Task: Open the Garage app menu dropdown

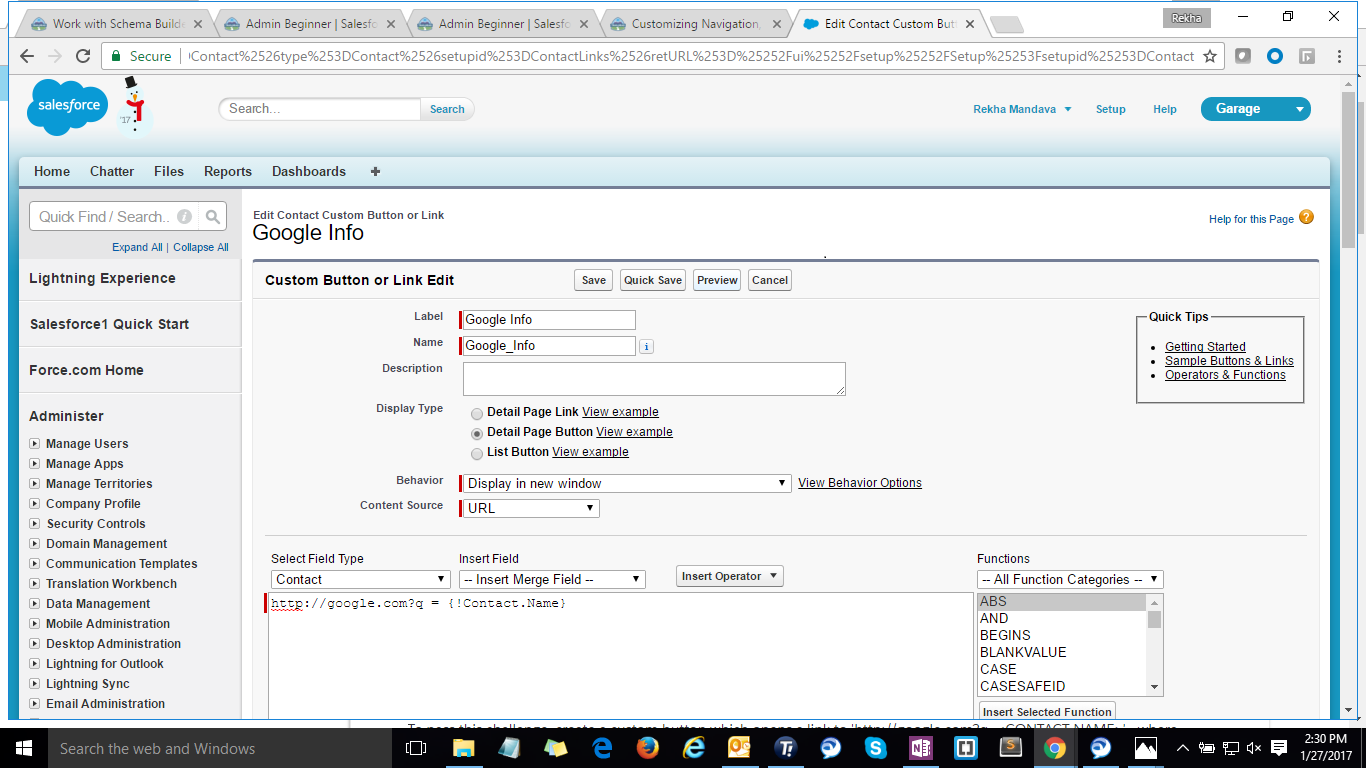Action: (1255, 109)
